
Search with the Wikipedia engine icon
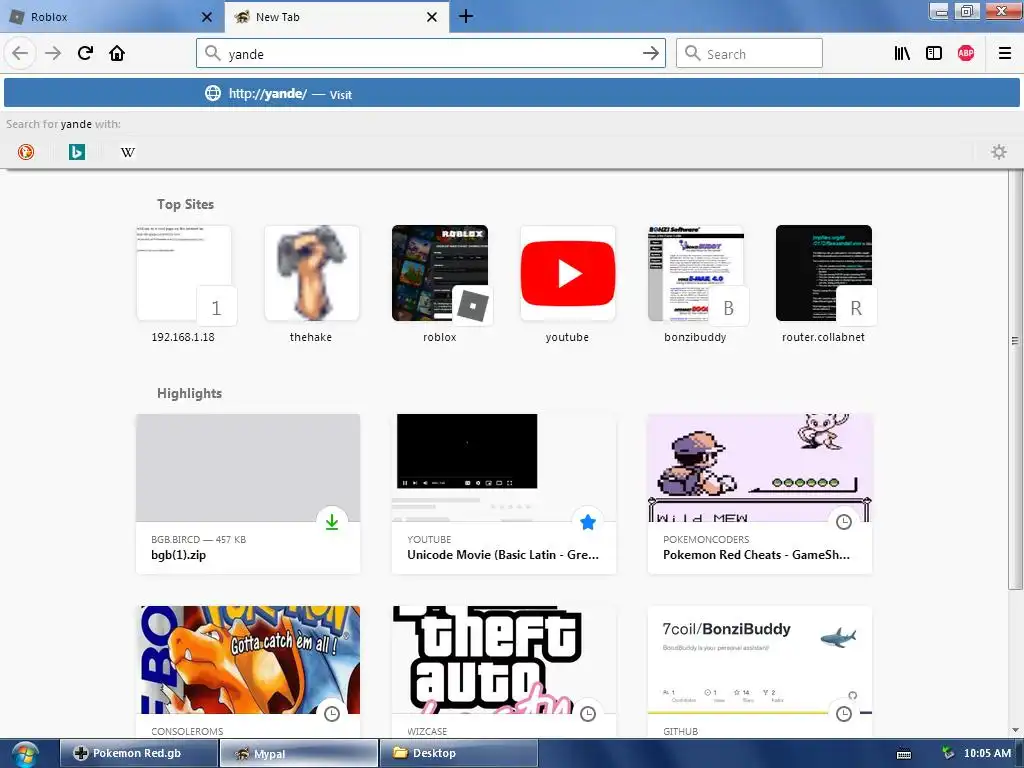(x=127, y=152)
